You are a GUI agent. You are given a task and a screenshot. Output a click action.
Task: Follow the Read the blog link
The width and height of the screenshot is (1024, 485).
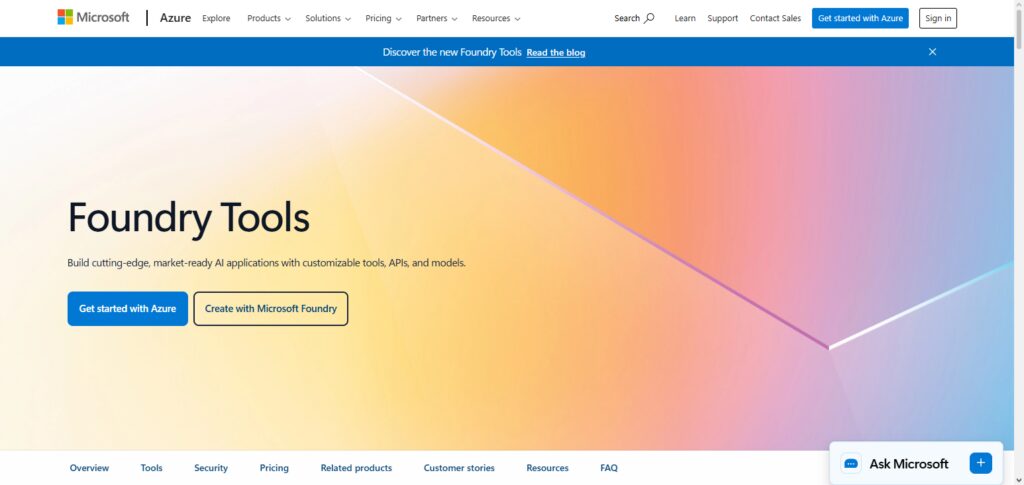[x=556, y=52]
